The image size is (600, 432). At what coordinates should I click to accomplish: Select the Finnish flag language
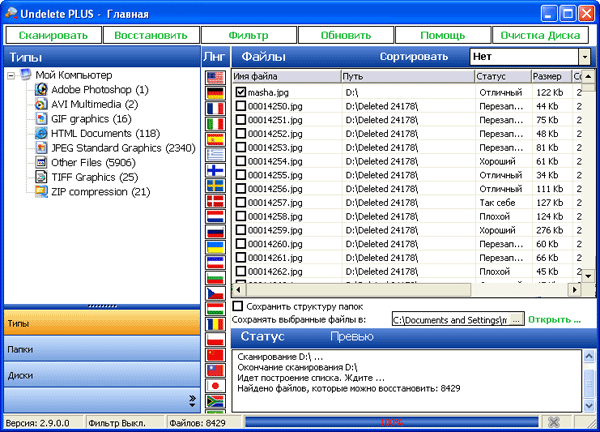coord(215,170)
